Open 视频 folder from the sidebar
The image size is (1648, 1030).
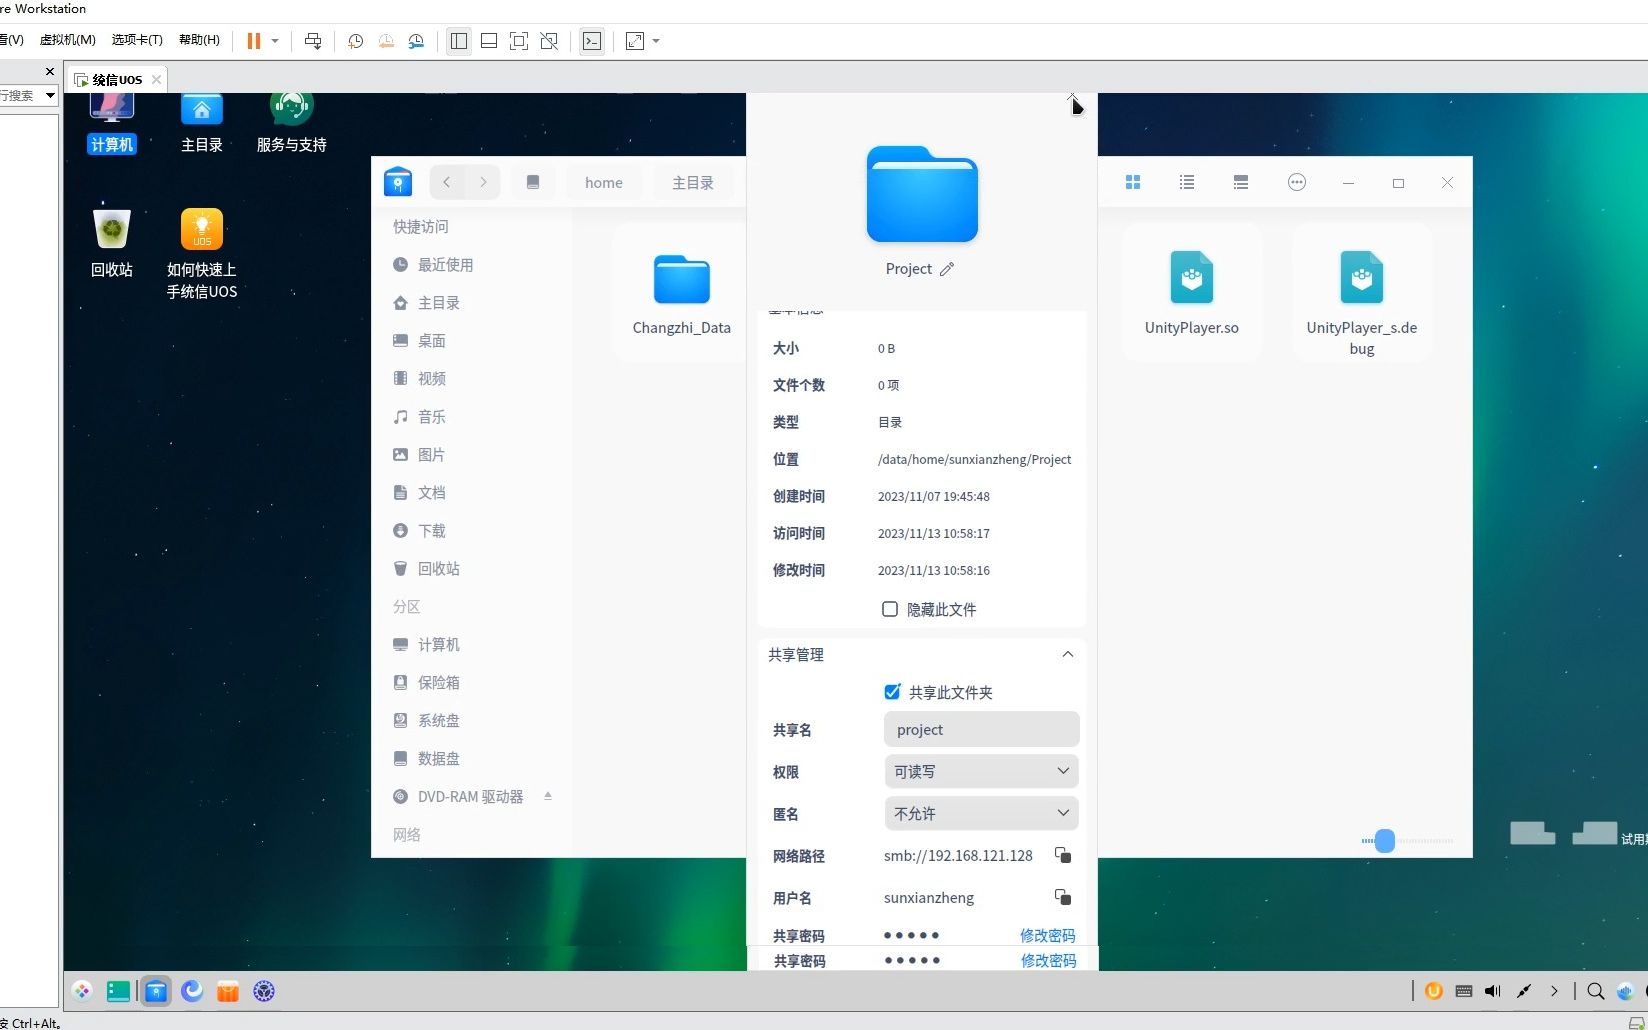tap(432, 378)
